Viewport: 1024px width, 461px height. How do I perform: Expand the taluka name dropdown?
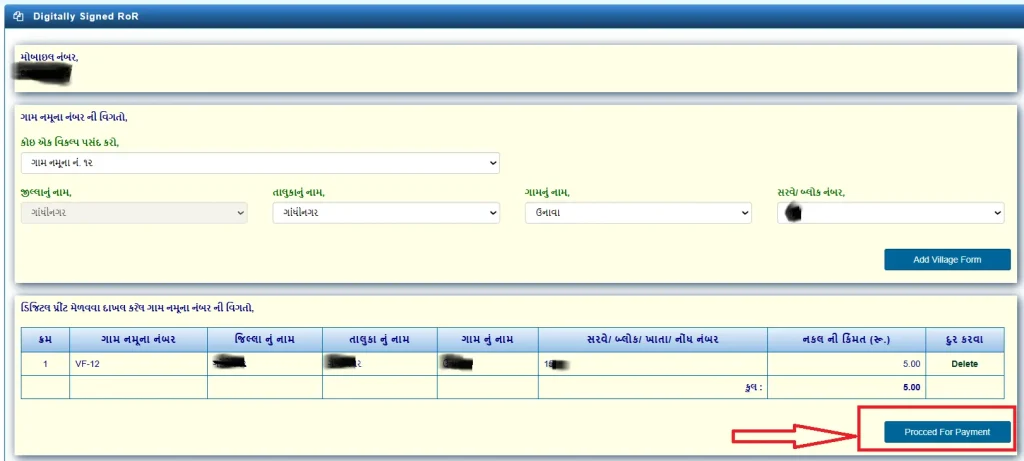click(386, 213)
